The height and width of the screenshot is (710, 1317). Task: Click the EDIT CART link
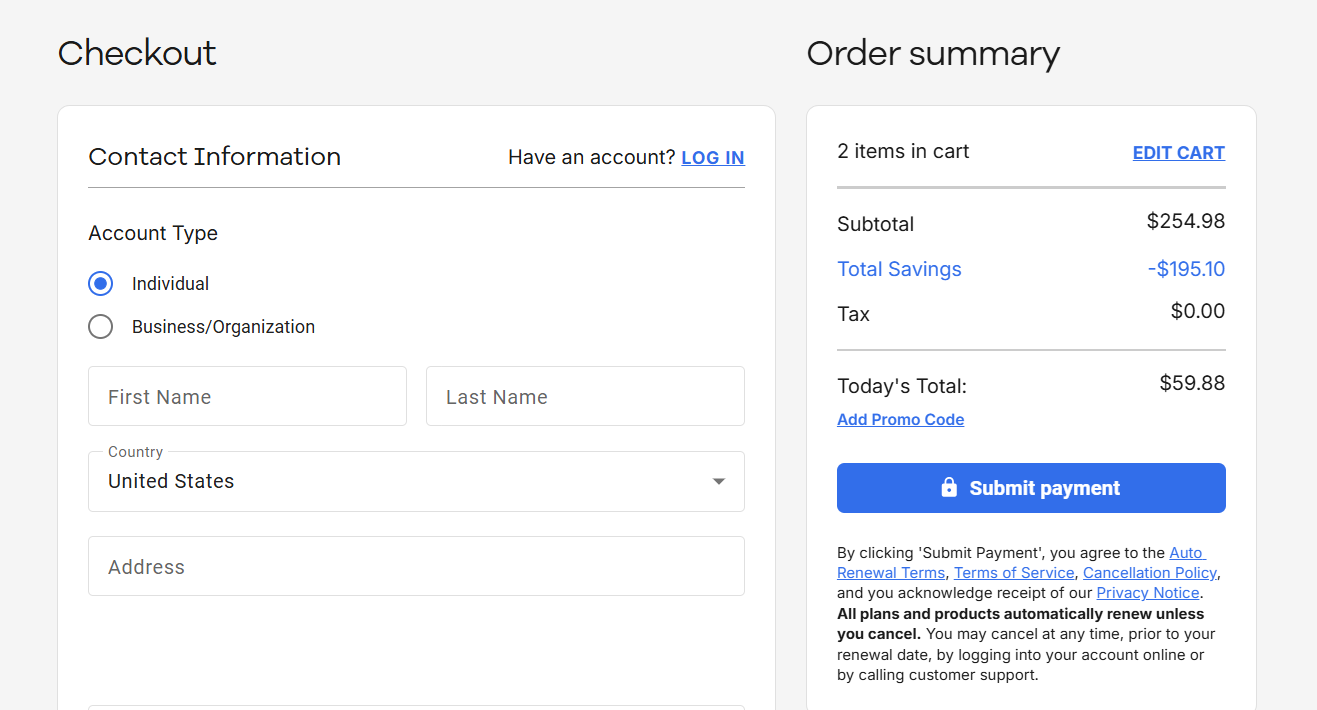(x=1179, y=153)
